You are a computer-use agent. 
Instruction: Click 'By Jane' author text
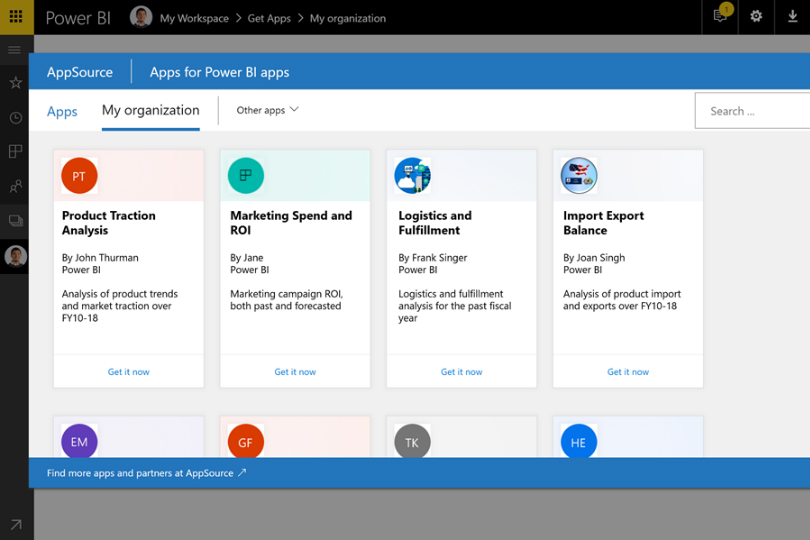tap(246, 257)
